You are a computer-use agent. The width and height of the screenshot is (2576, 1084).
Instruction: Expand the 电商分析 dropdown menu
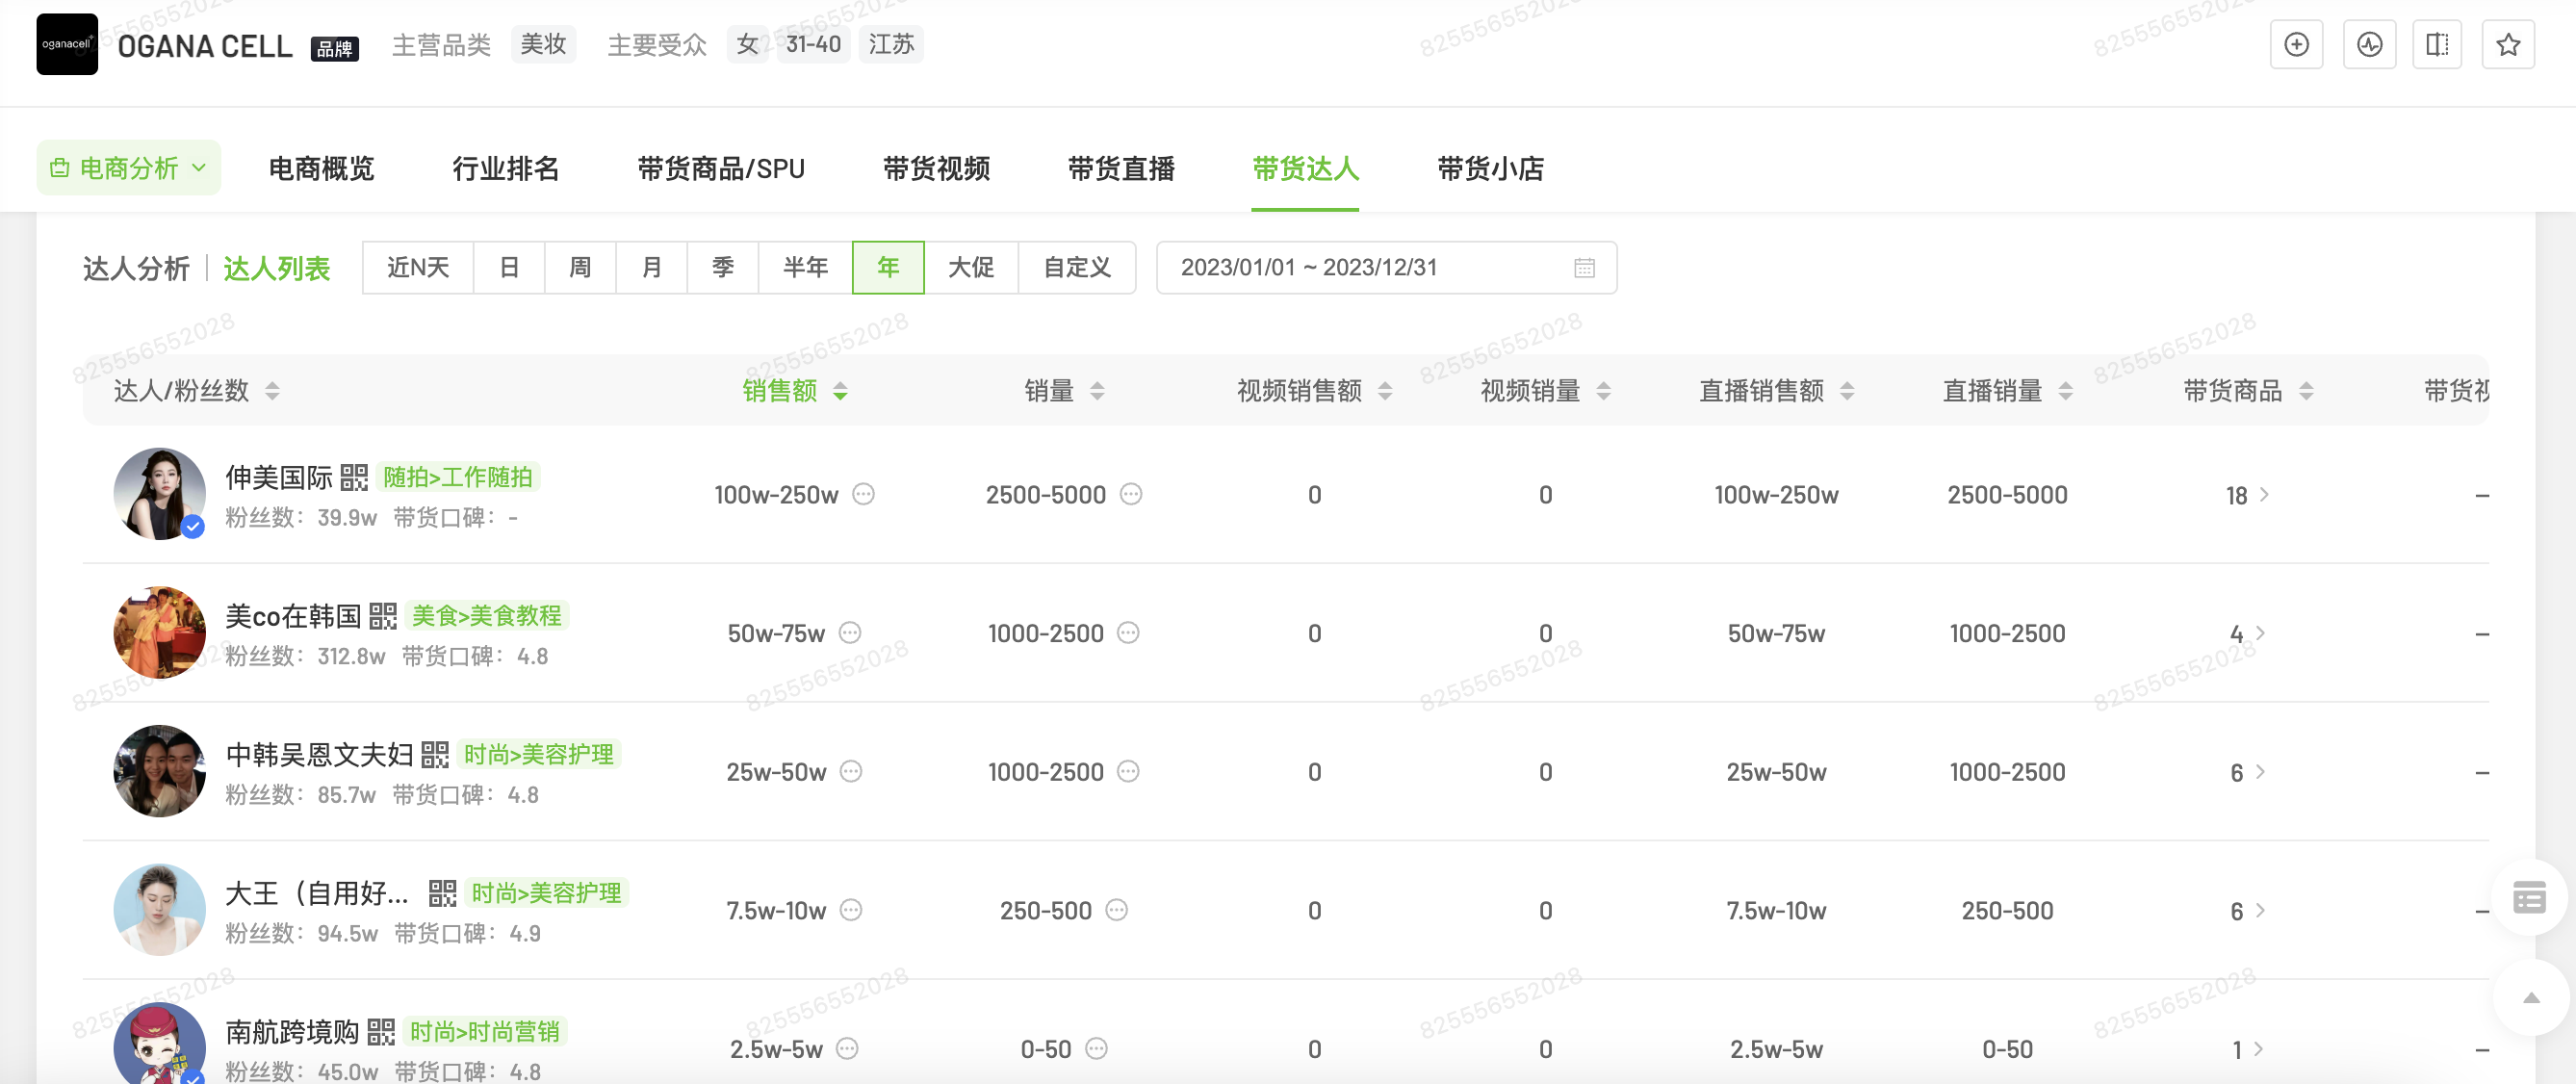point(129,168)
